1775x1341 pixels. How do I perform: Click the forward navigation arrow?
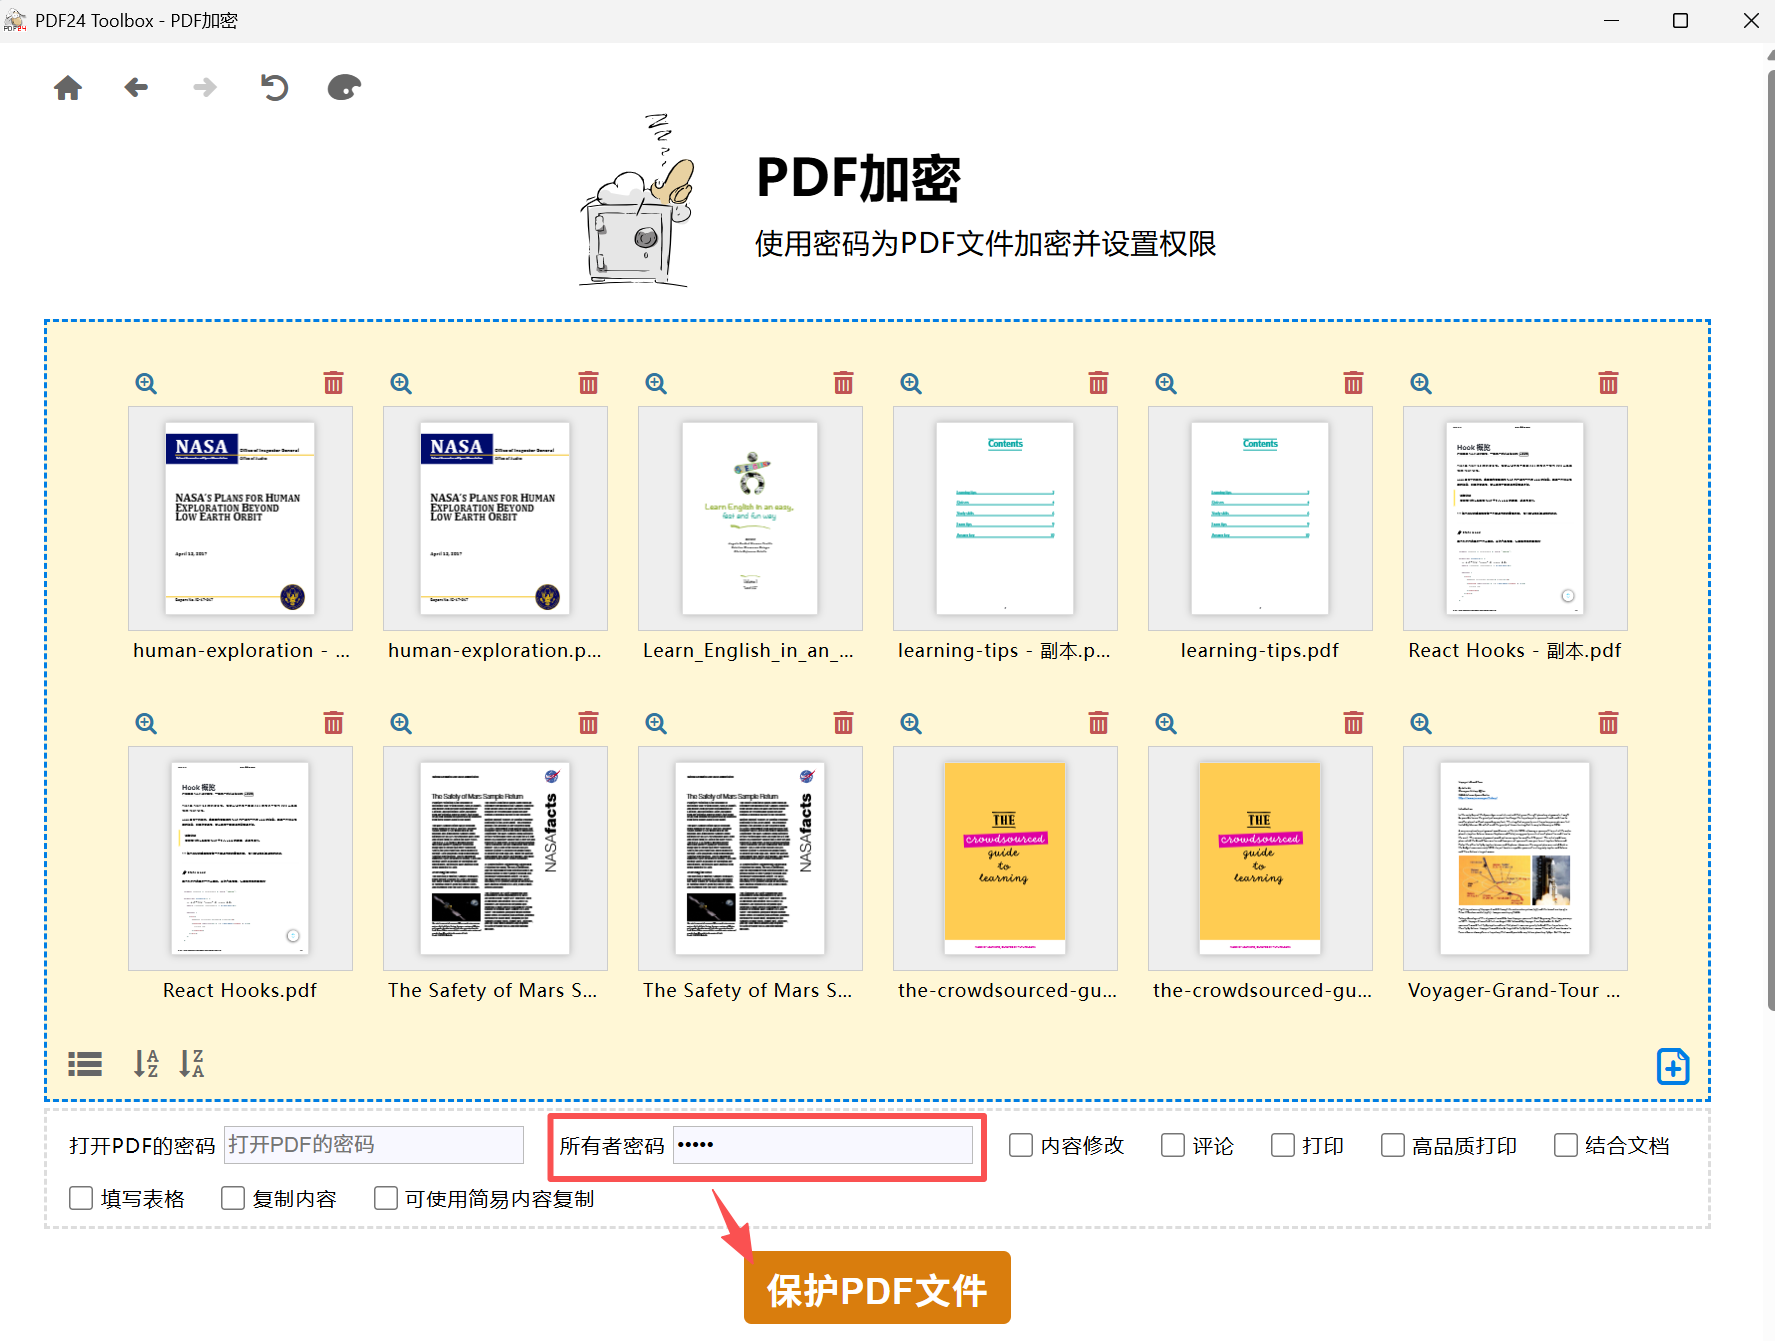point(204,87)
